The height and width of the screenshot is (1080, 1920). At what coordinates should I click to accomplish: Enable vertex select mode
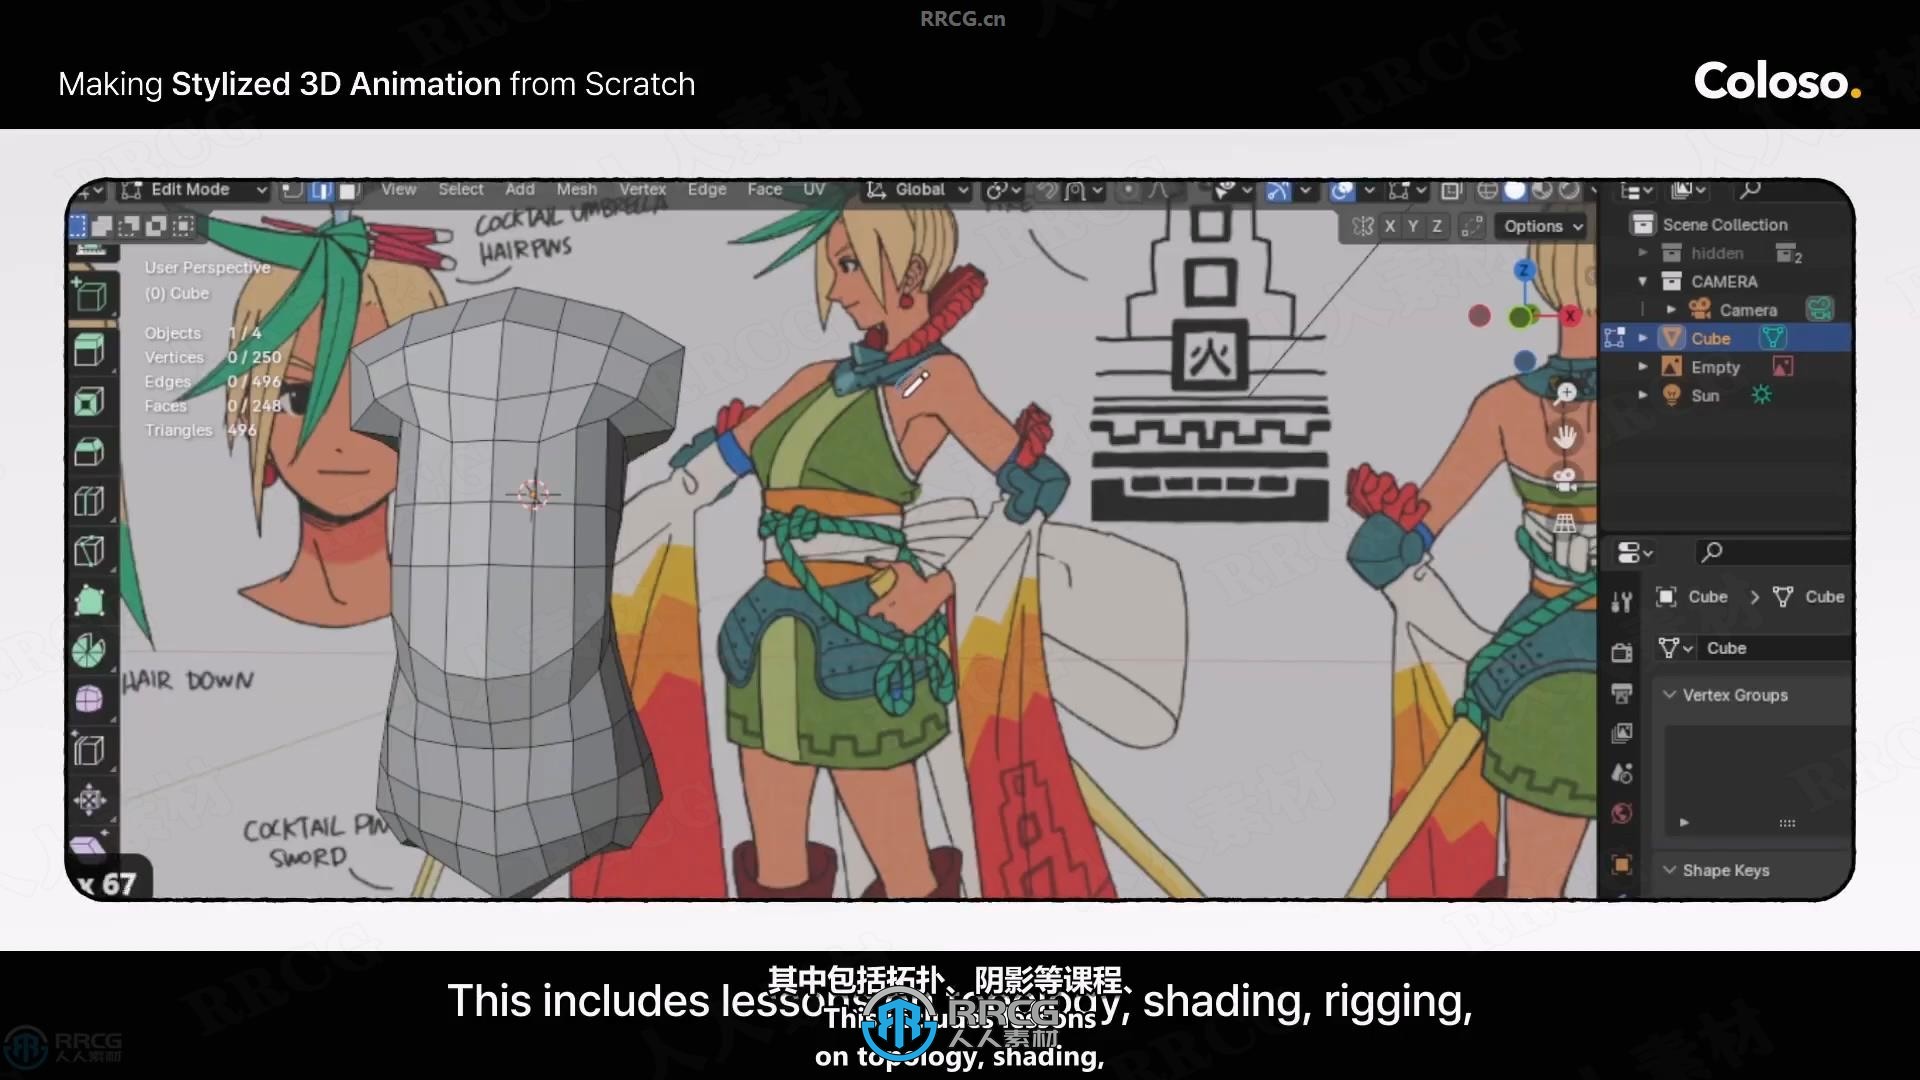293,190
